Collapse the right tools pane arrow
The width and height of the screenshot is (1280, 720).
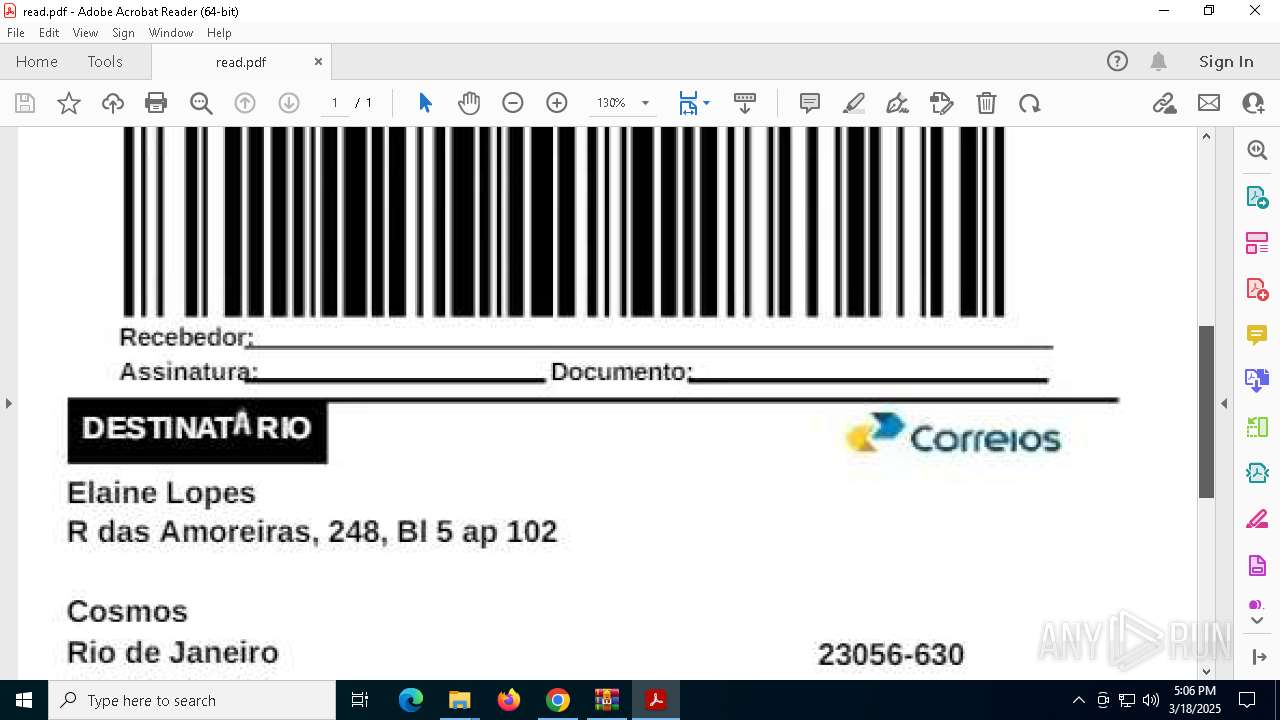point(1224,403)
